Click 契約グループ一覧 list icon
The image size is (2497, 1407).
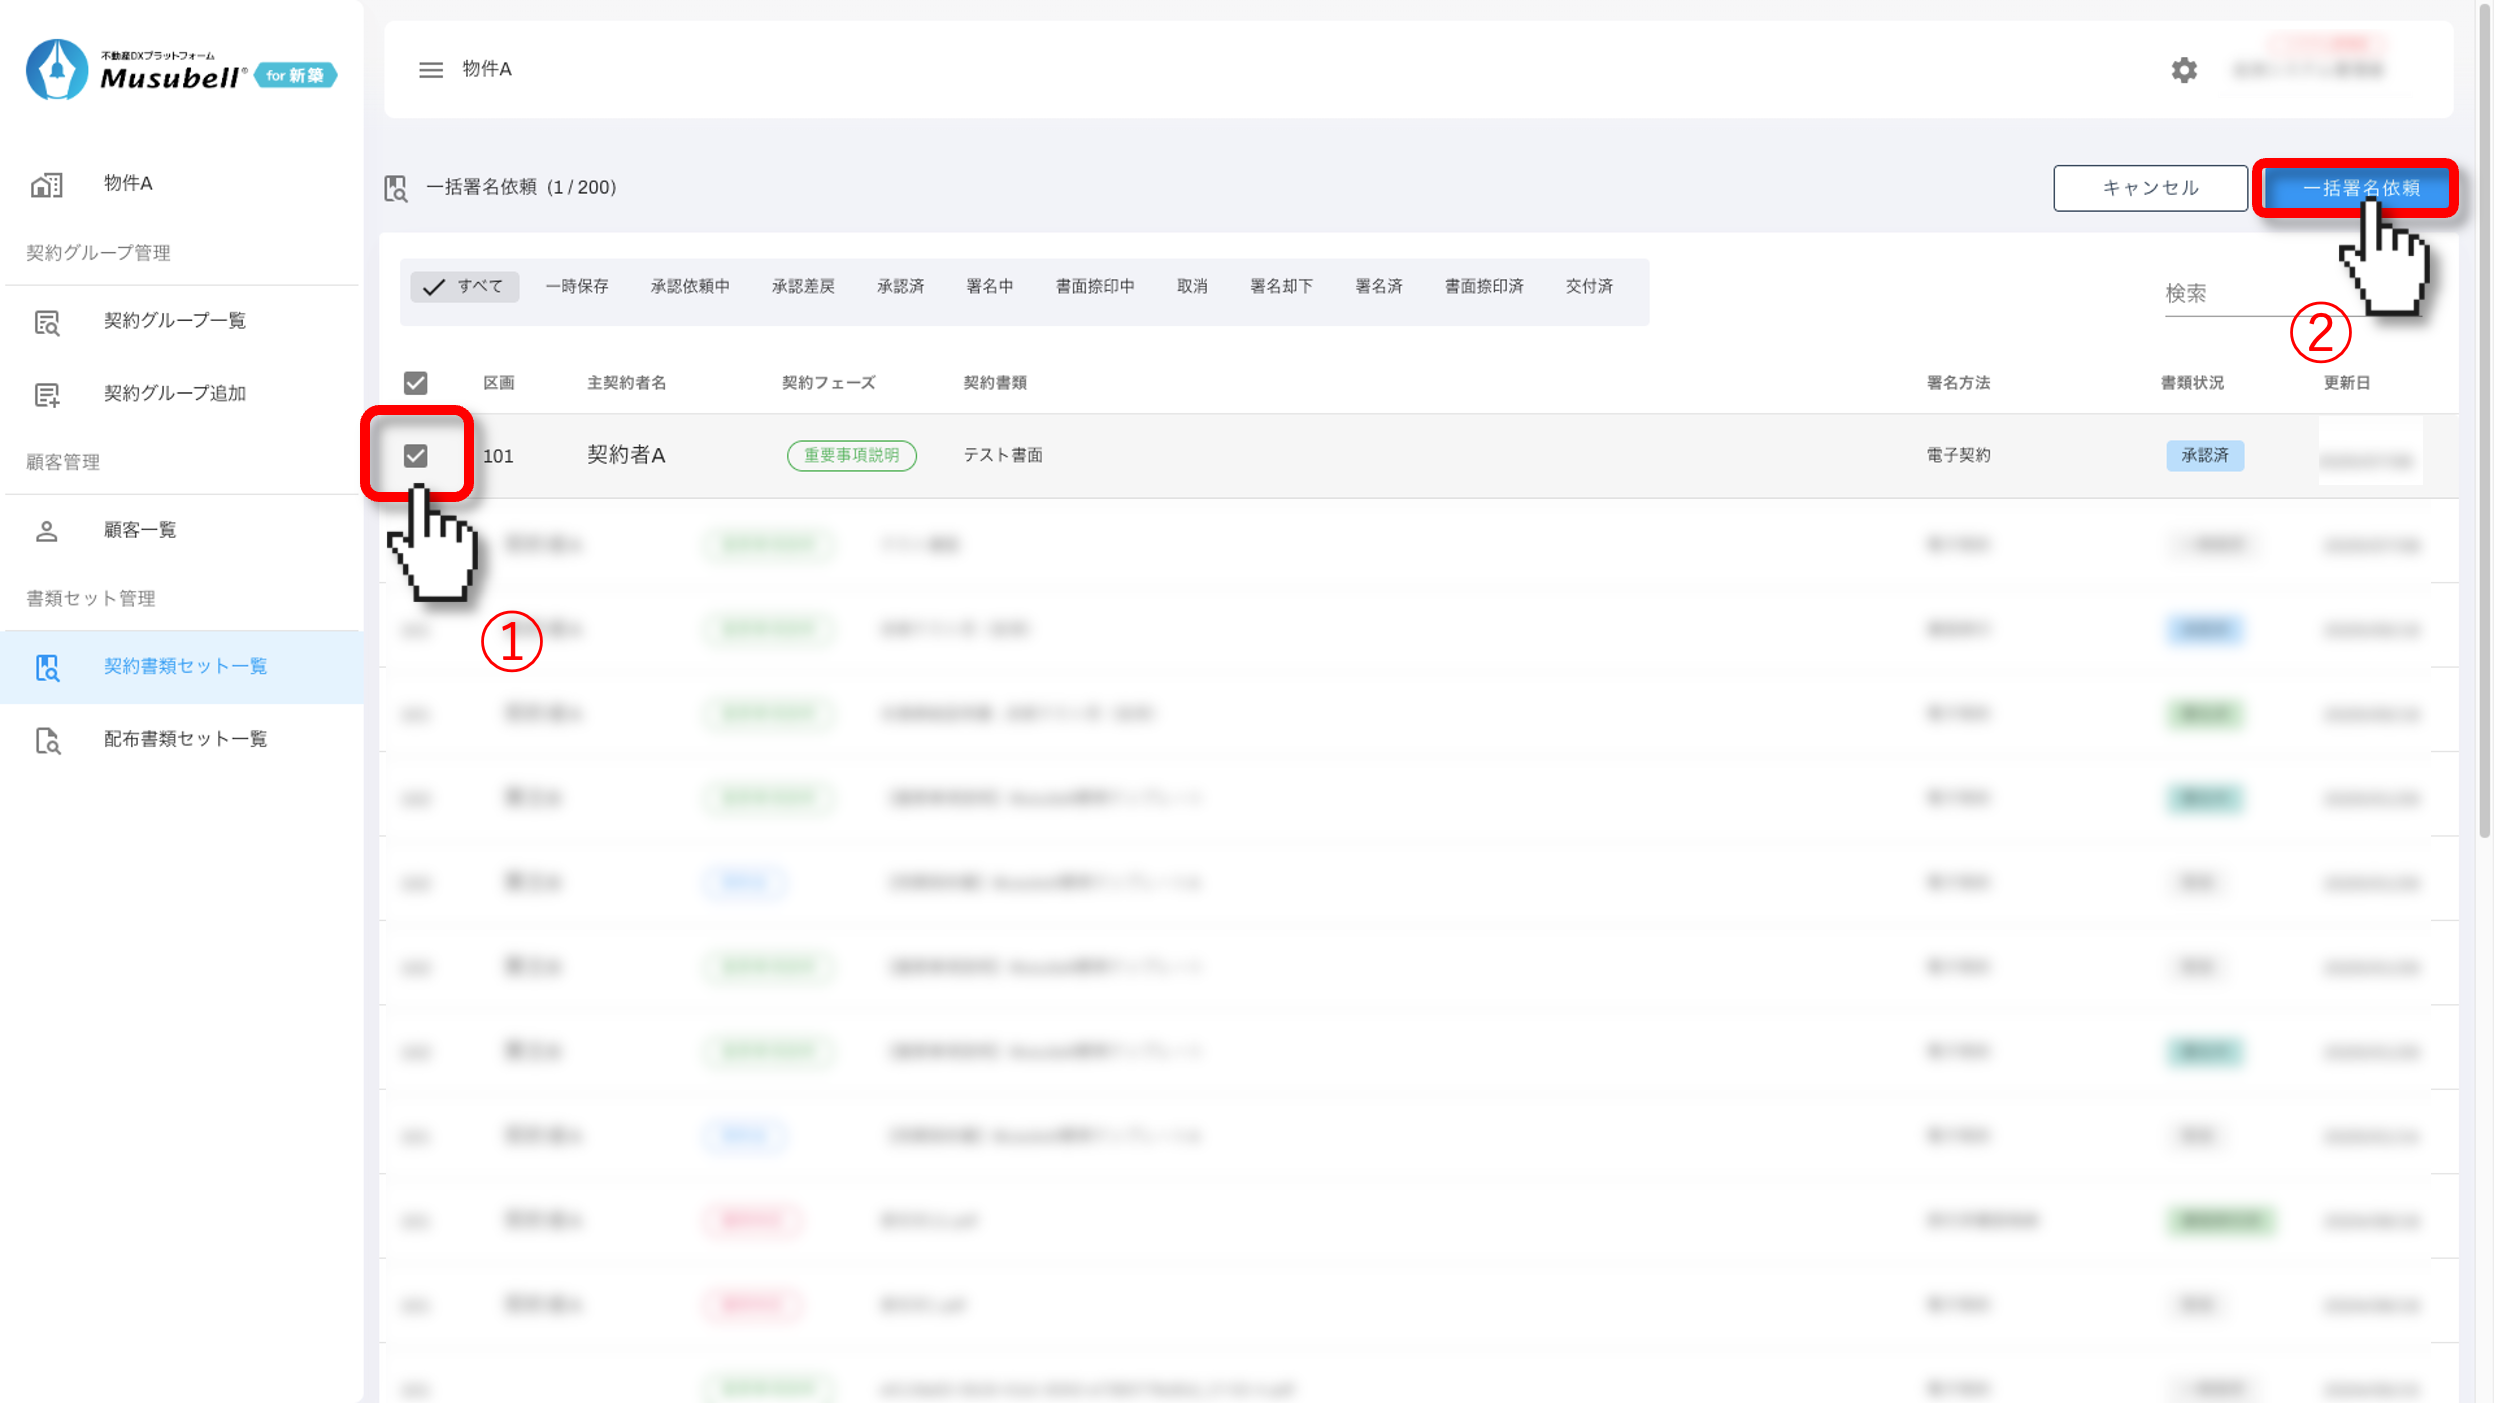47,322
